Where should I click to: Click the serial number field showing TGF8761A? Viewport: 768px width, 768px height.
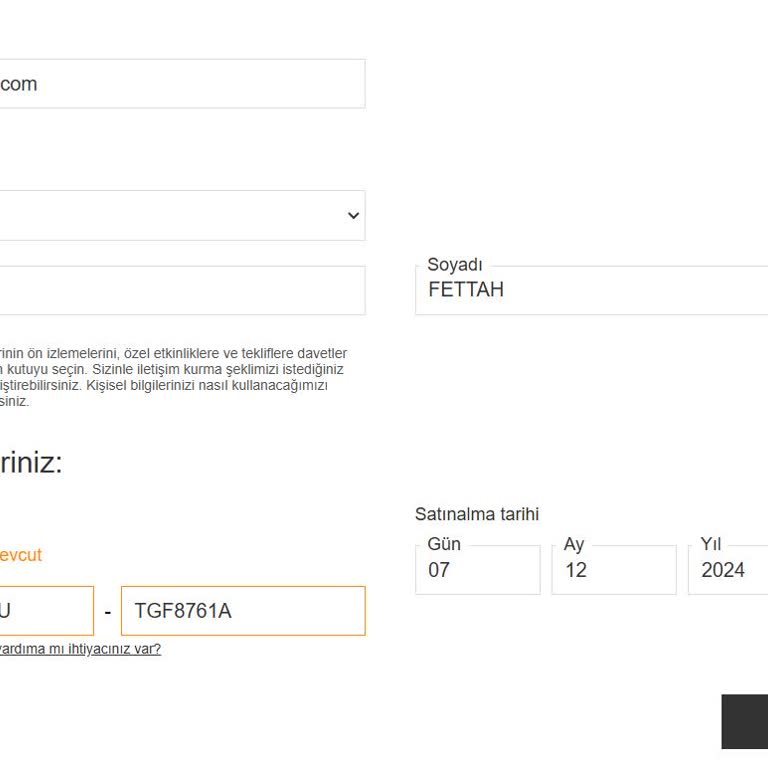click(243, 611)
